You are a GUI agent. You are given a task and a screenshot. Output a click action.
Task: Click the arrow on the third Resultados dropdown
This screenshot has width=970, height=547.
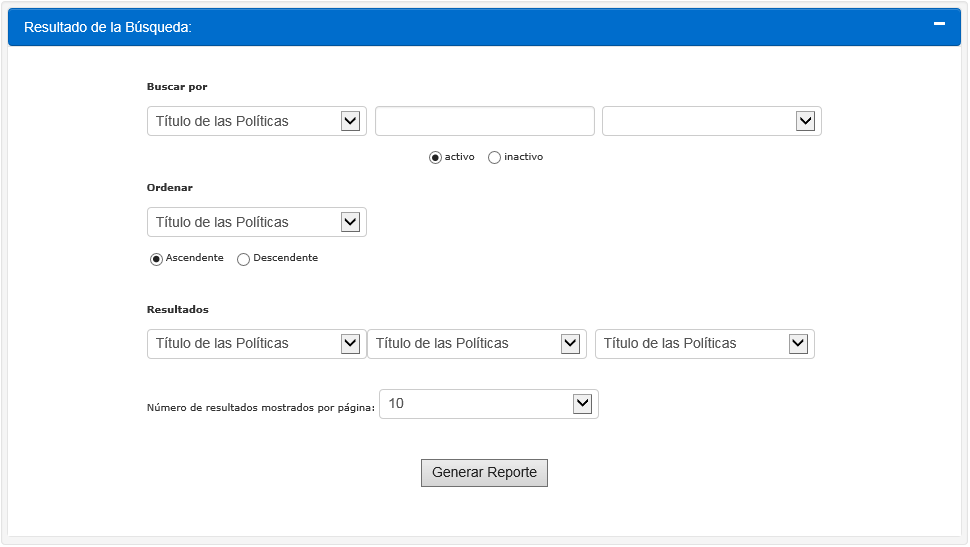(x=798, y=344)
